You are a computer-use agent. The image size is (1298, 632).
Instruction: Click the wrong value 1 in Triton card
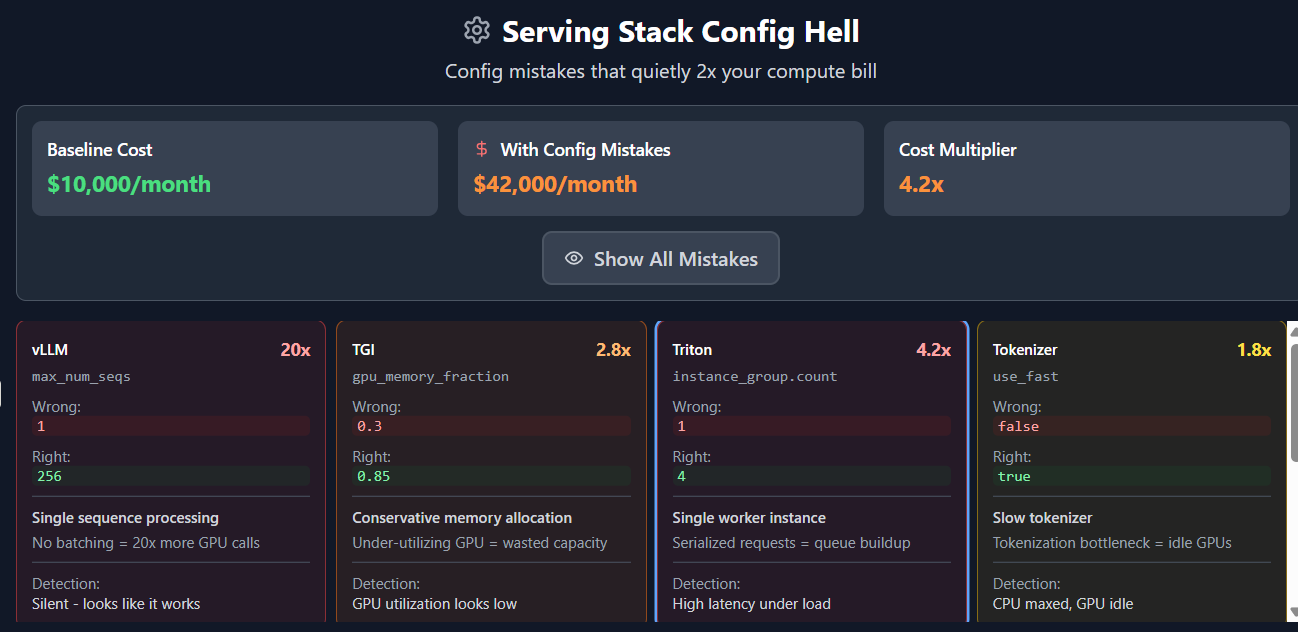(x=811, y=426)
